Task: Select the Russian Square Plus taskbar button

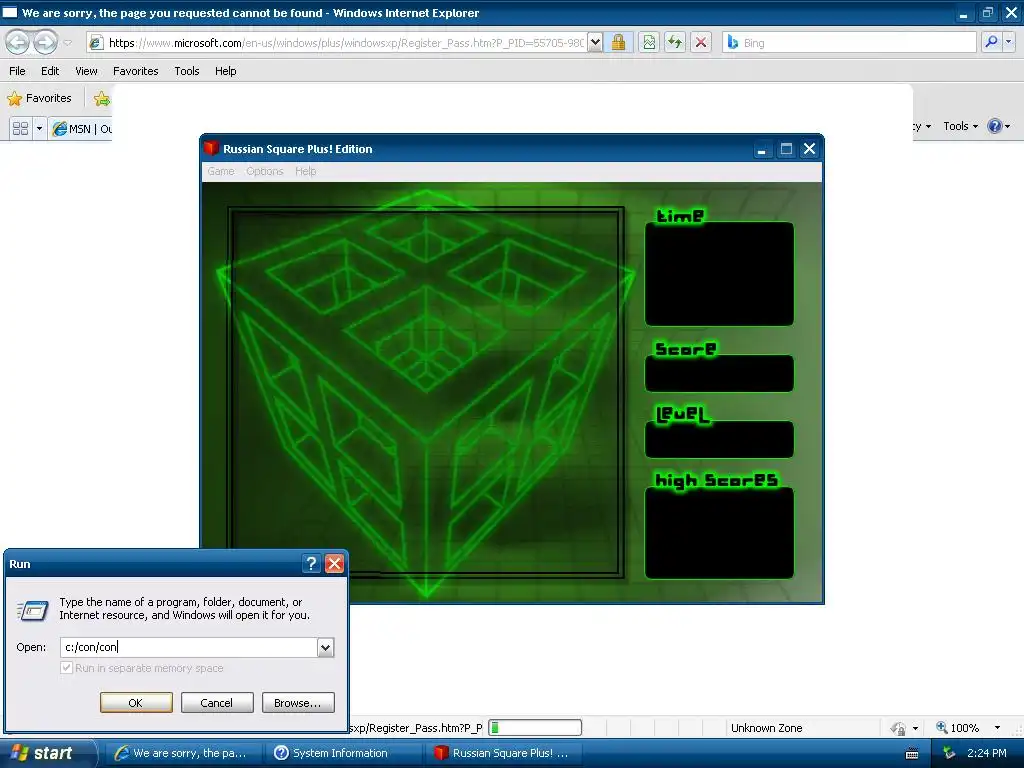Action: (503, 753)
